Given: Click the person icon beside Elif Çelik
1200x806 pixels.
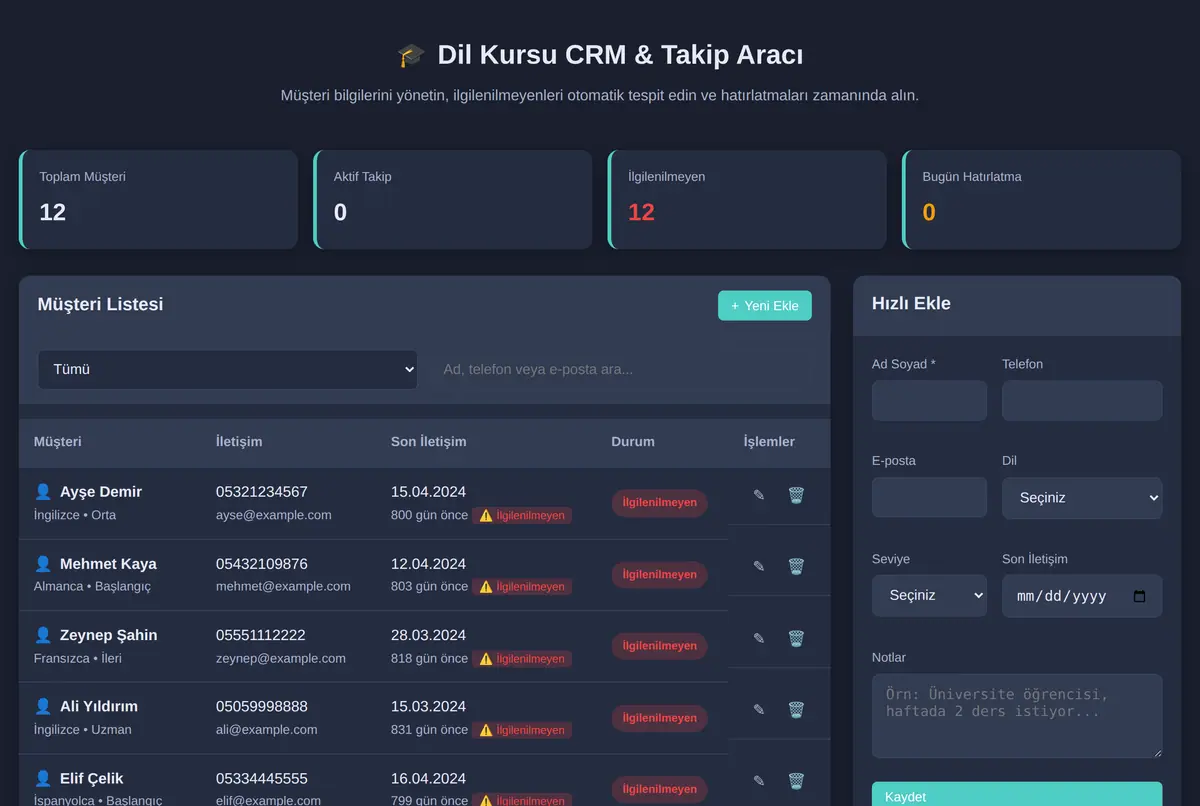Looking at the screenshot, I should click(x=43, y=778).
